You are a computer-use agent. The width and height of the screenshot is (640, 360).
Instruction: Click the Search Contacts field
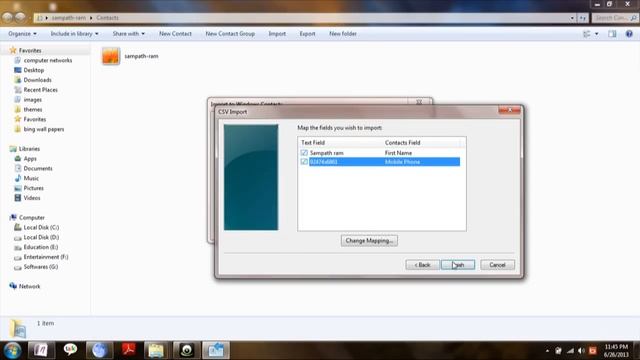(615, 18)
